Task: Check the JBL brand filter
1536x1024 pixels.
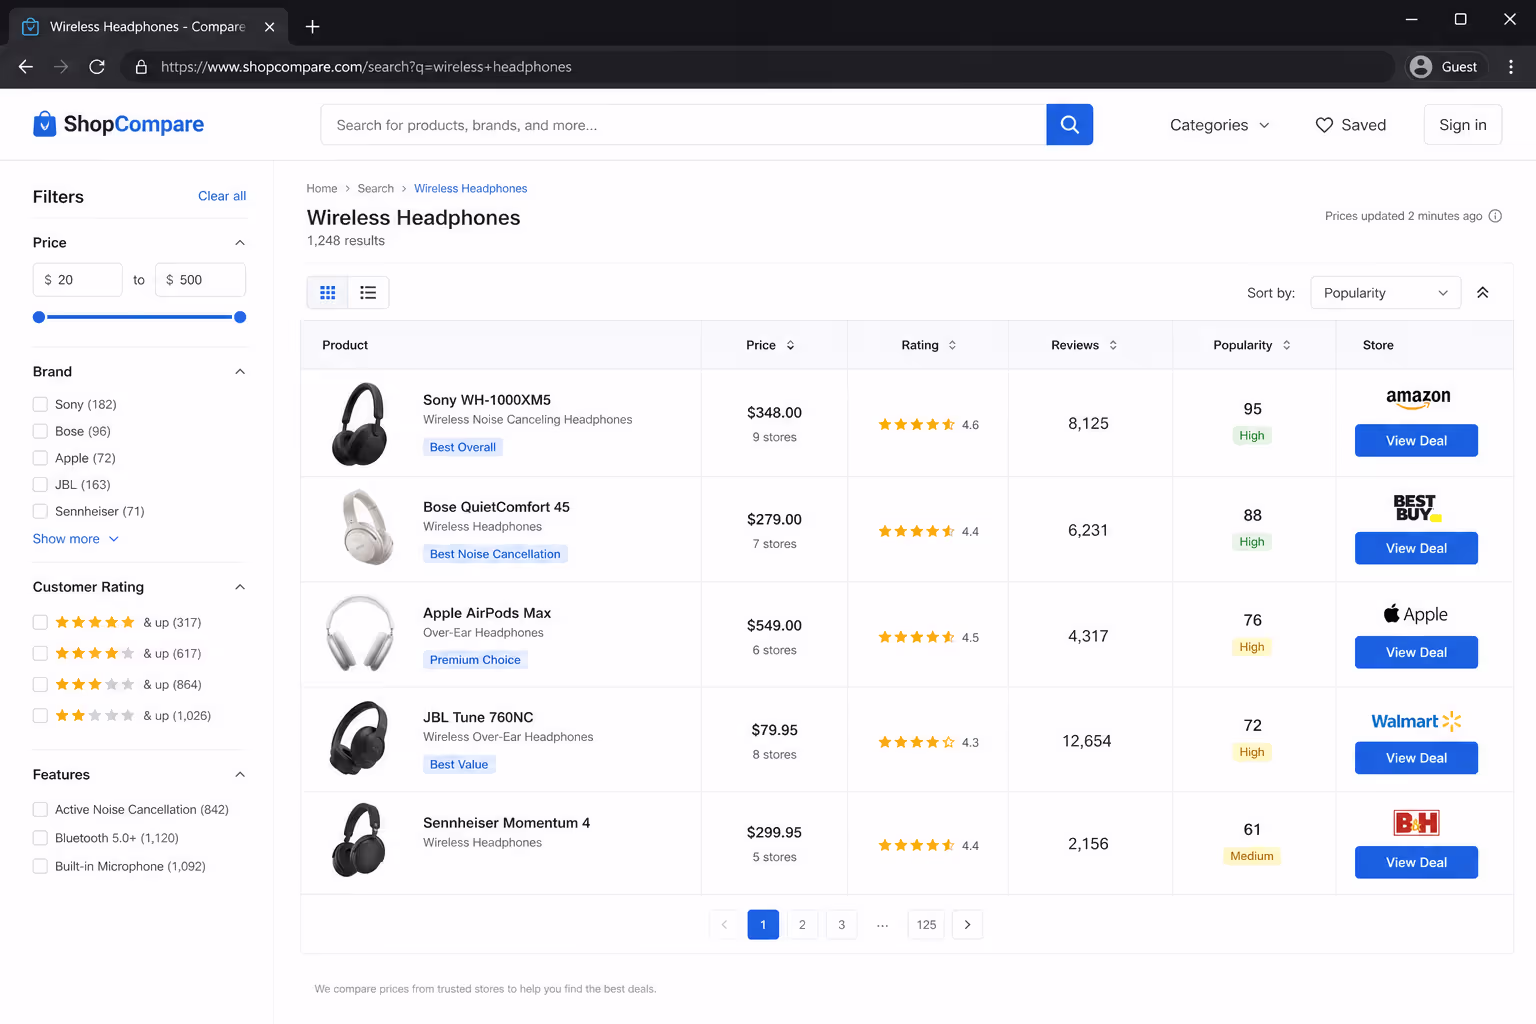Action: [x=40, y=484]
